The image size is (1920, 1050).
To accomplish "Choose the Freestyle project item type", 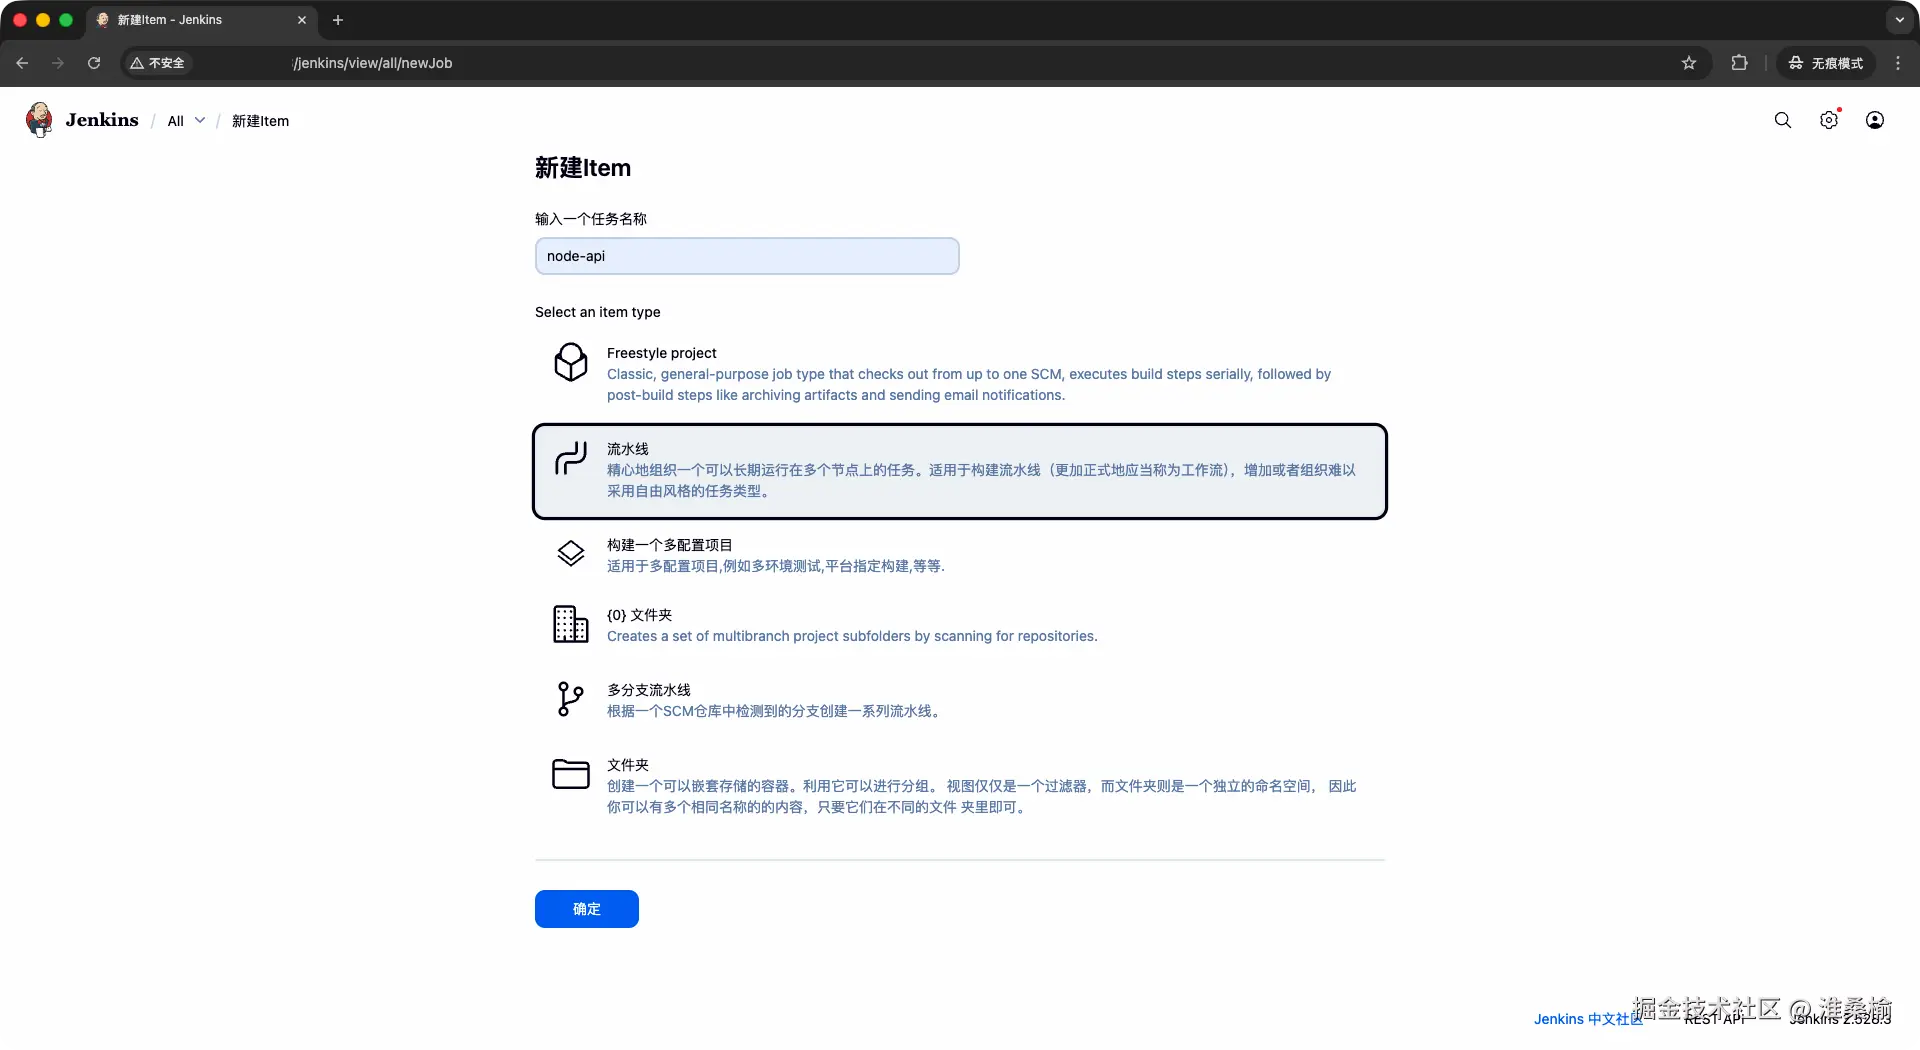I will point(960,374).
